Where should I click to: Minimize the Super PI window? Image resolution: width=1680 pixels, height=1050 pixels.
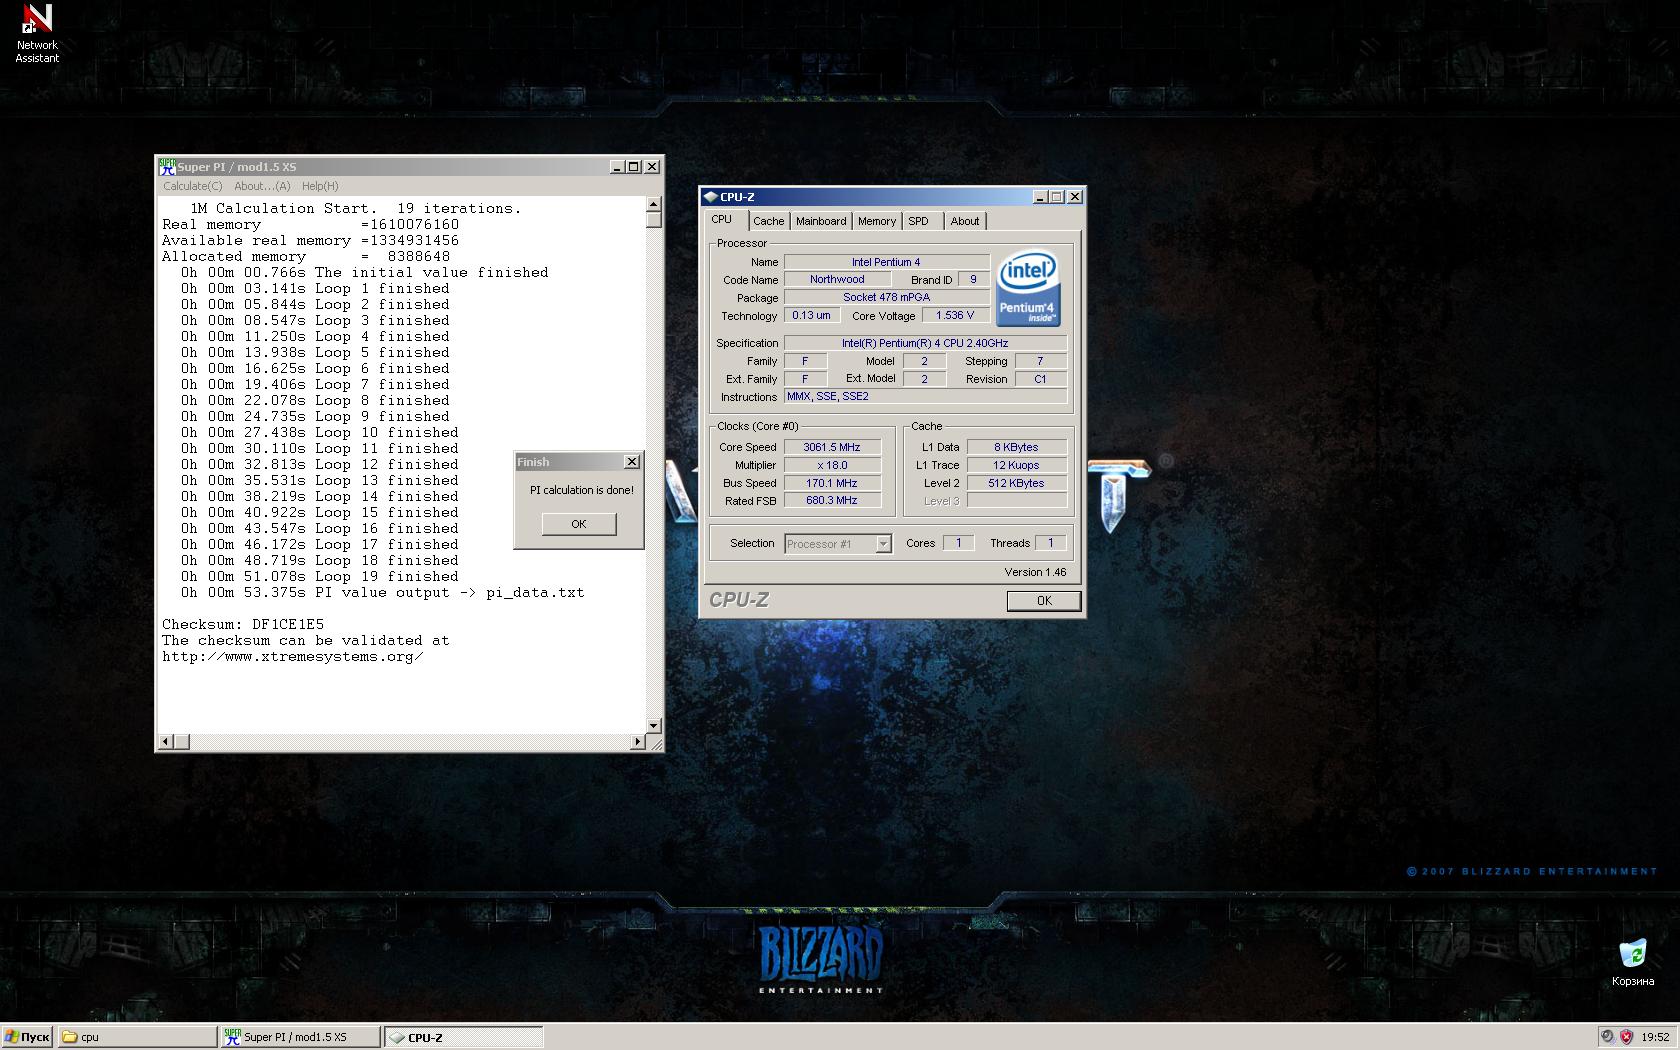click(x=618, y=167)
